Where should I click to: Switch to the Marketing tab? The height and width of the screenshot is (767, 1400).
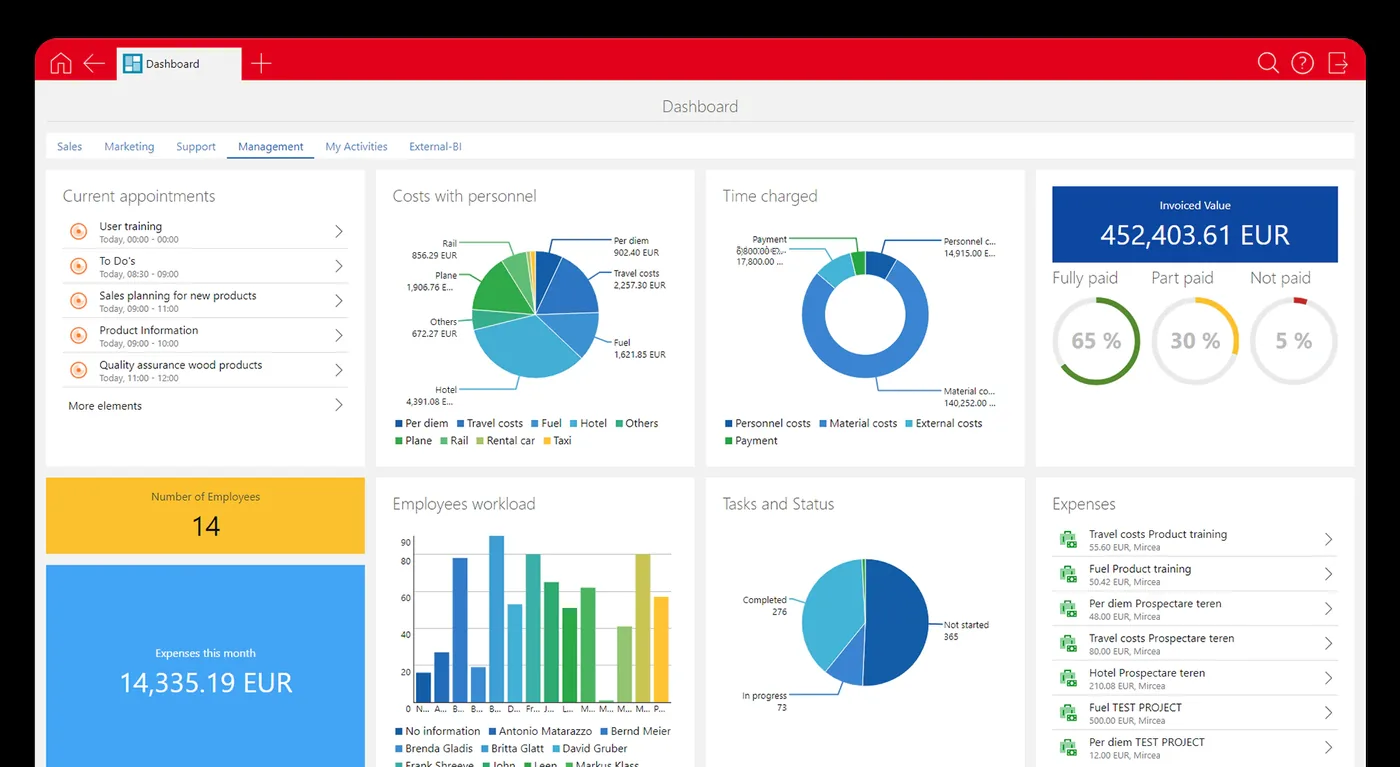(129, 146)
